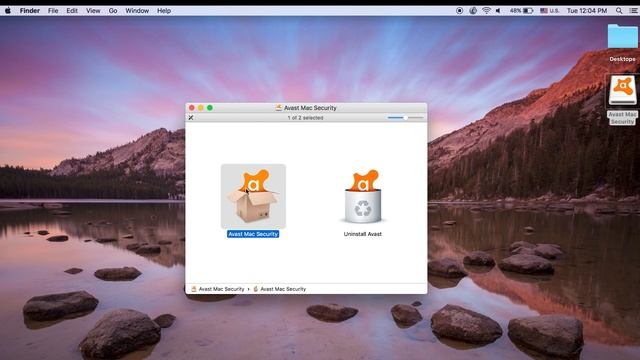Open the File menu
Image resolution: width=640 pixels, height=360 pixels.
[x=53, y=11]
